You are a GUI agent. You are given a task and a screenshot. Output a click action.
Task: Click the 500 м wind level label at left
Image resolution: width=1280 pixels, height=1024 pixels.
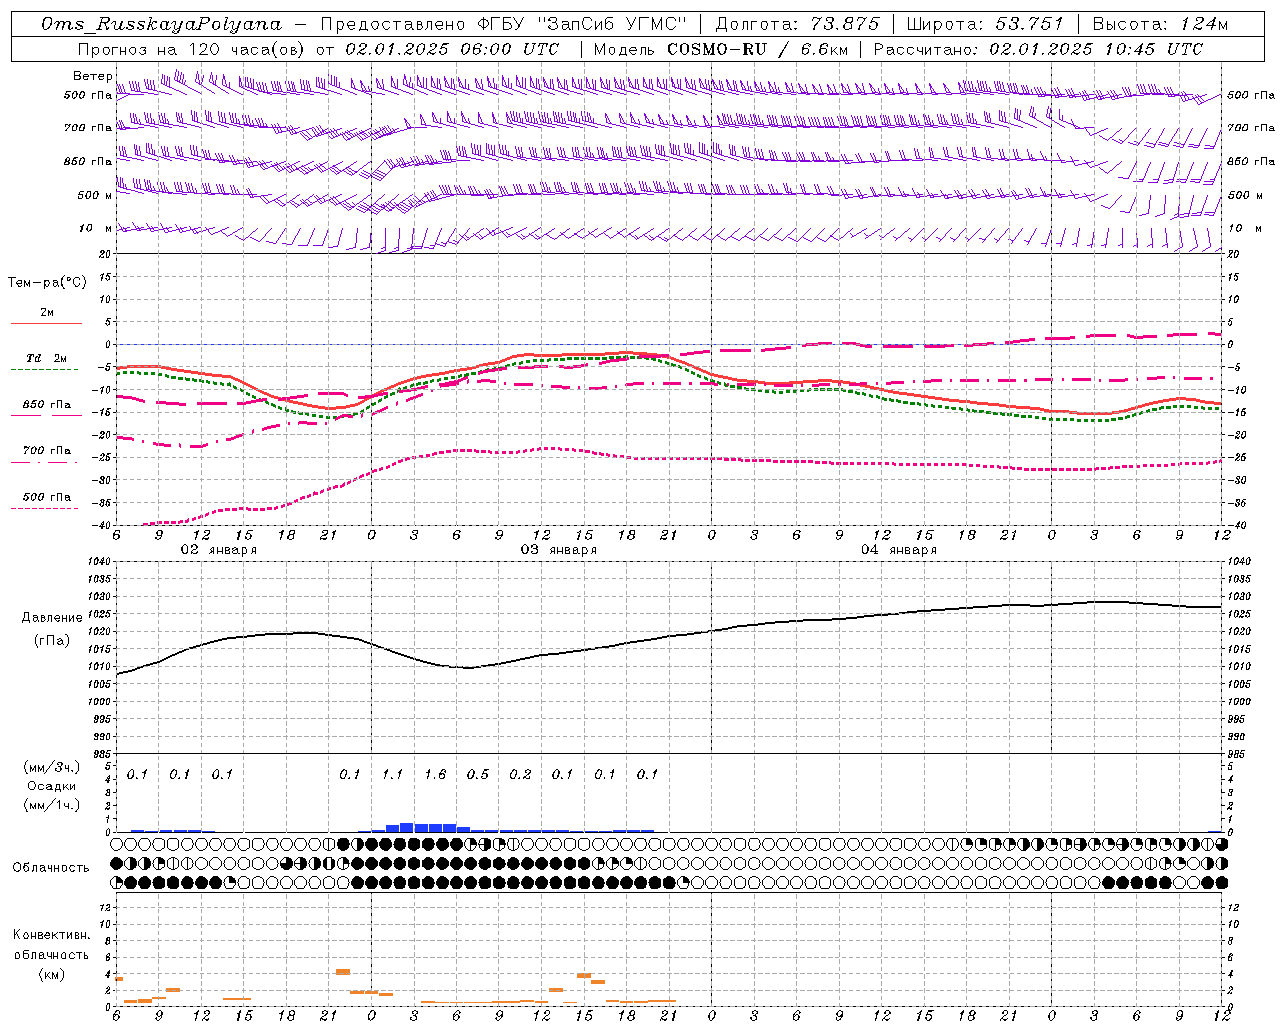pyautogui.click(x=95, y=195)
